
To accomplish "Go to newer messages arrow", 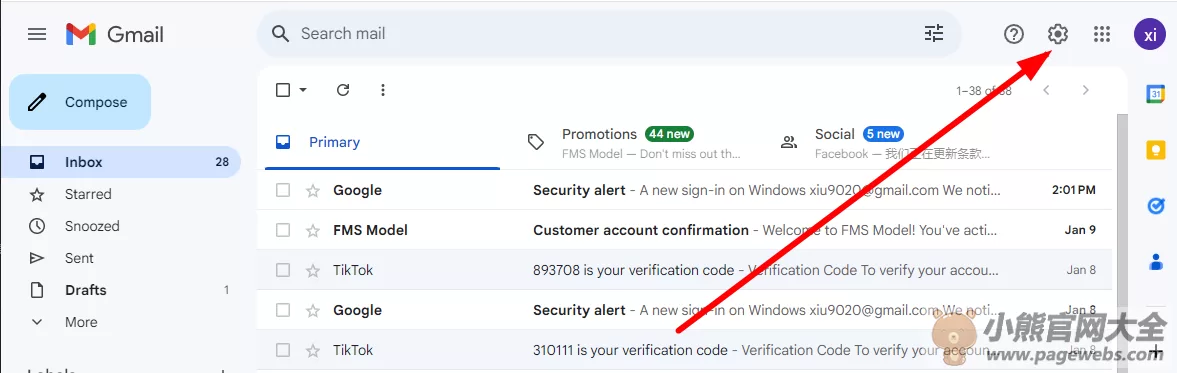I will click(x=1046, y=90).
